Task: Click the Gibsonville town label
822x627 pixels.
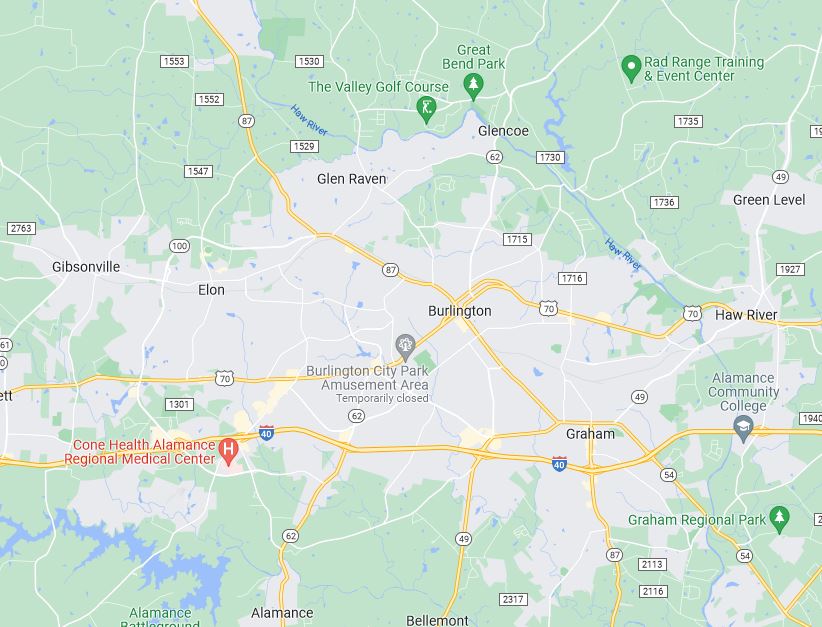Action: coord(86,267)
